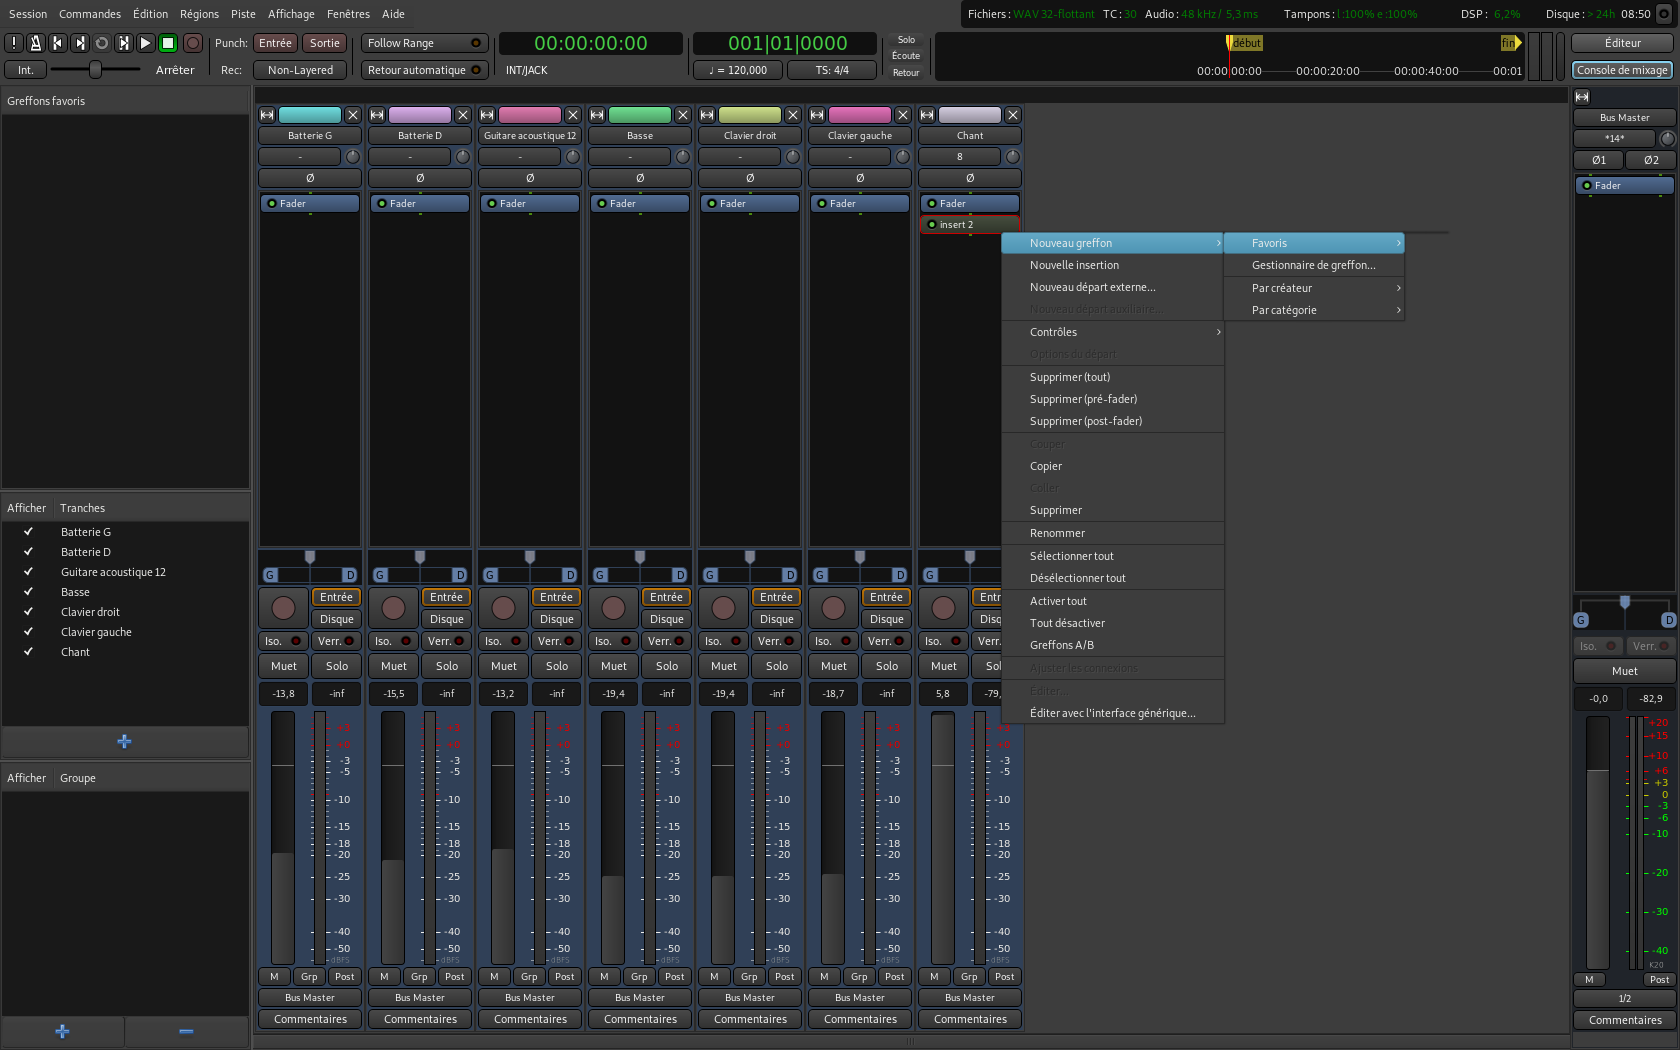This screenshot has height=1050, width=1680.
Task: Toggle loop playback icon
Action: tap(102, 43)
